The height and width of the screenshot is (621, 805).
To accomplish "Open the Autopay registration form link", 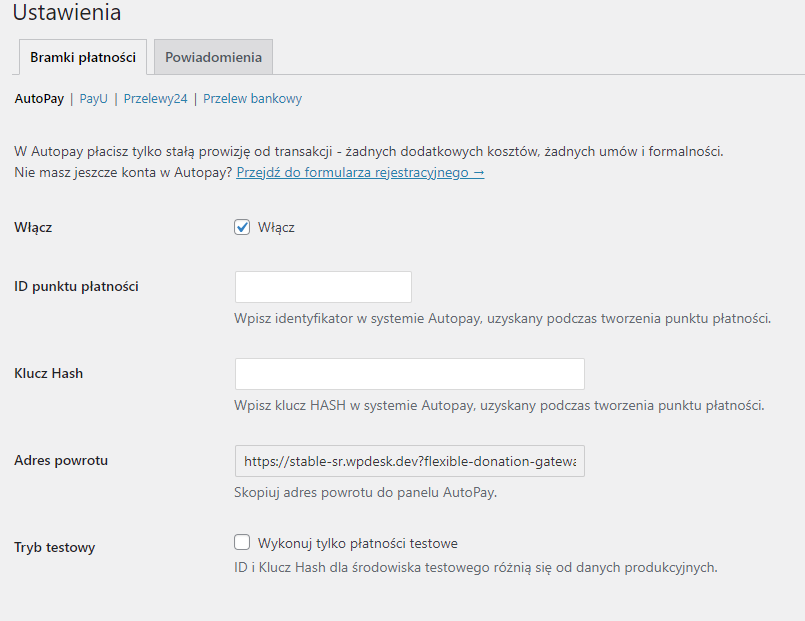I will pos(360,172).
